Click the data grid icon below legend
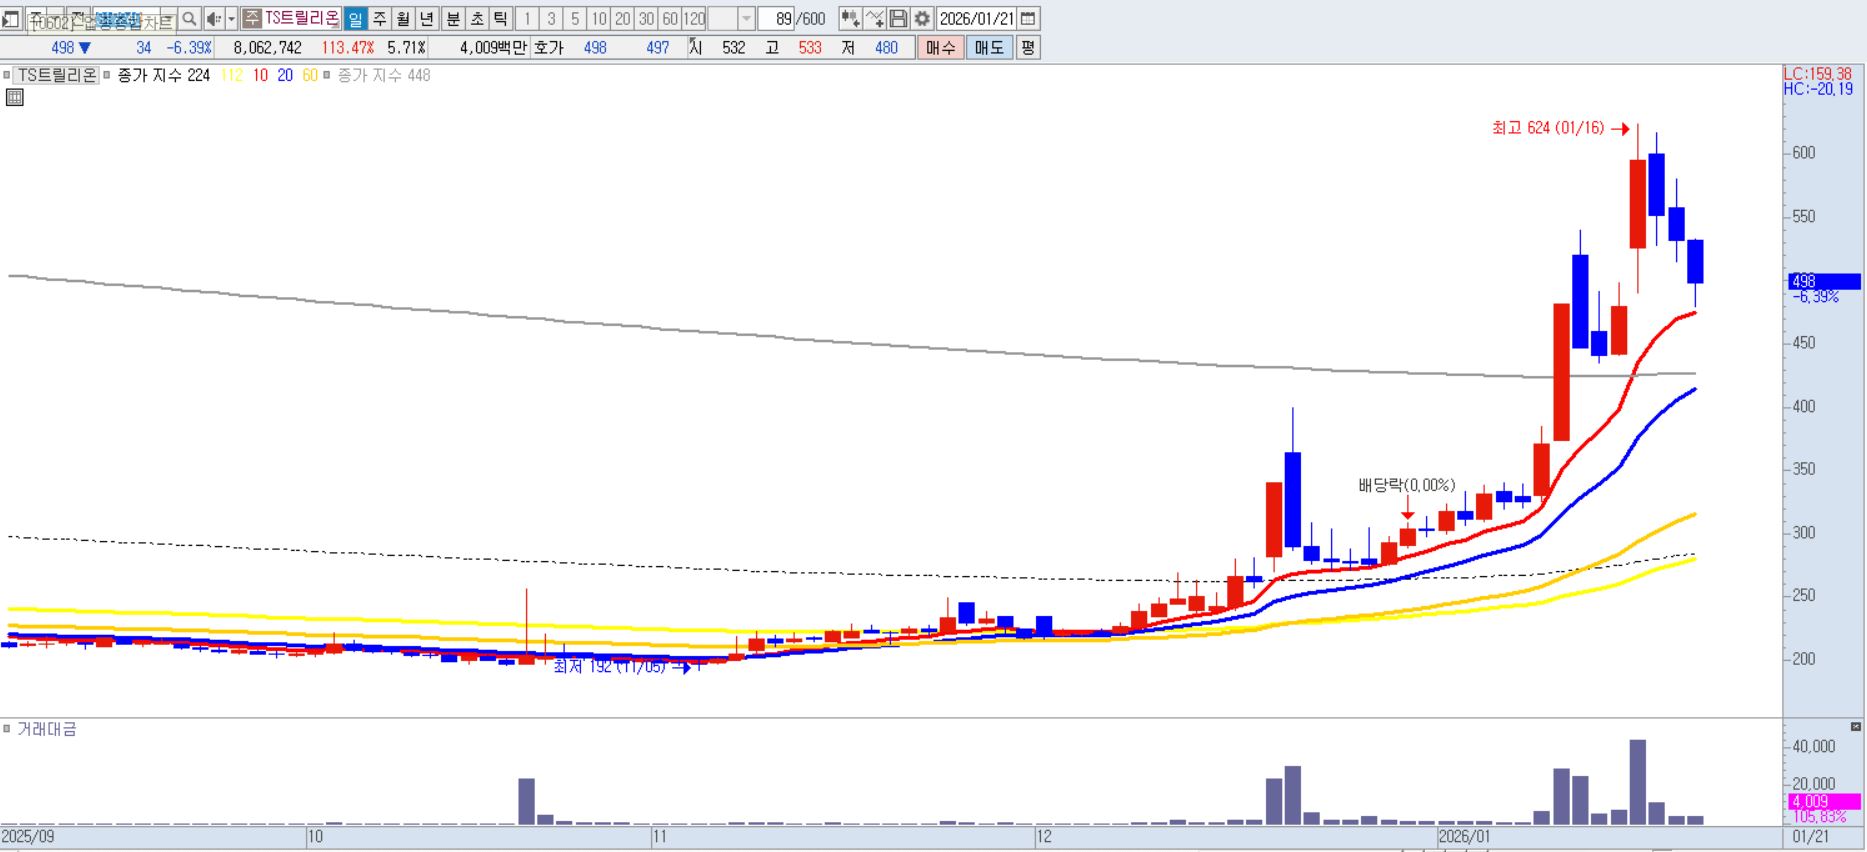 click(x=14, y=98)
